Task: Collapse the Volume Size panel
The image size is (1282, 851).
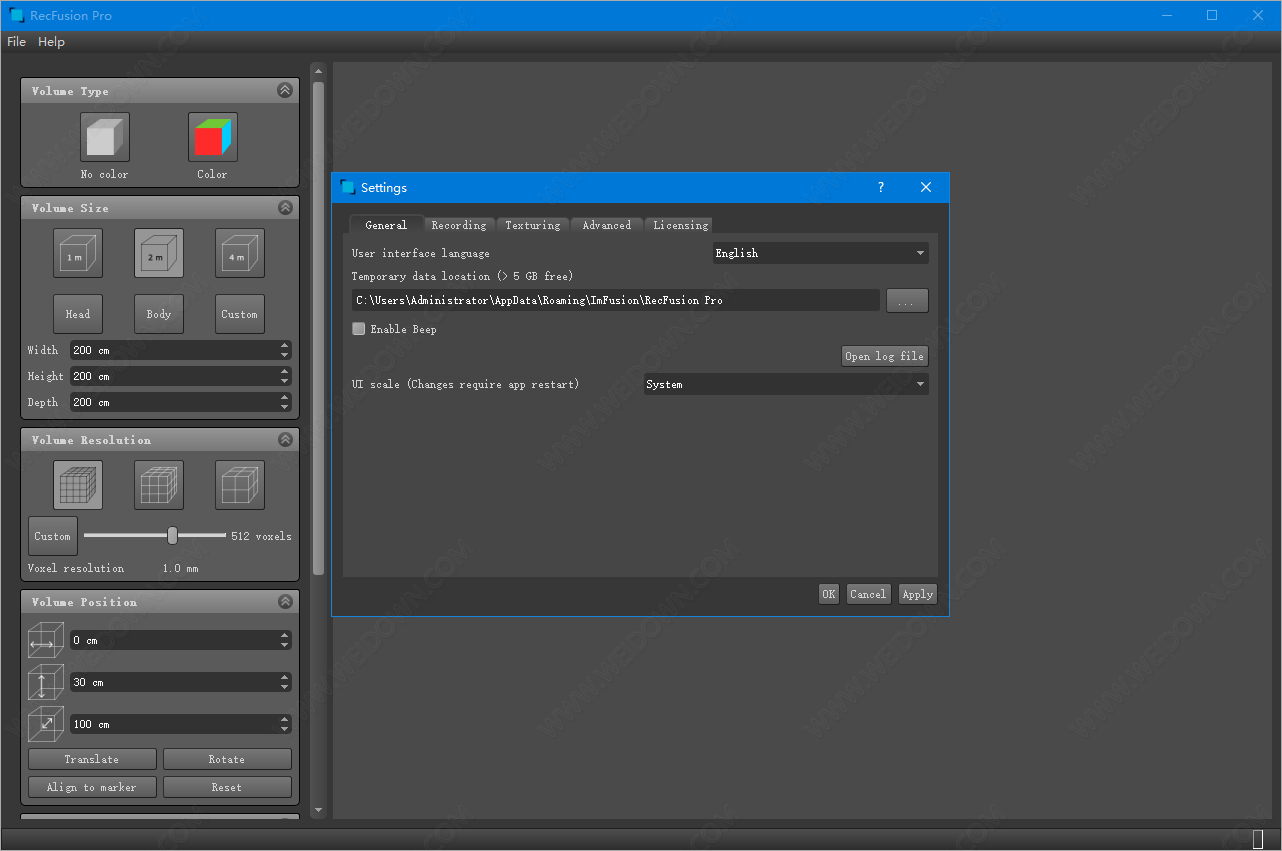Action: pos(285,207)
